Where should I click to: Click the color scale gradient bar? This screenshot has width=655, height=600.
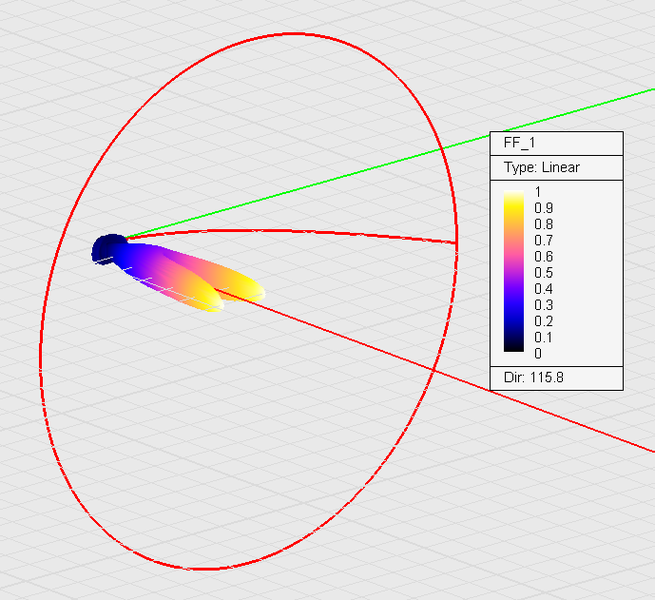click(513, 271)
